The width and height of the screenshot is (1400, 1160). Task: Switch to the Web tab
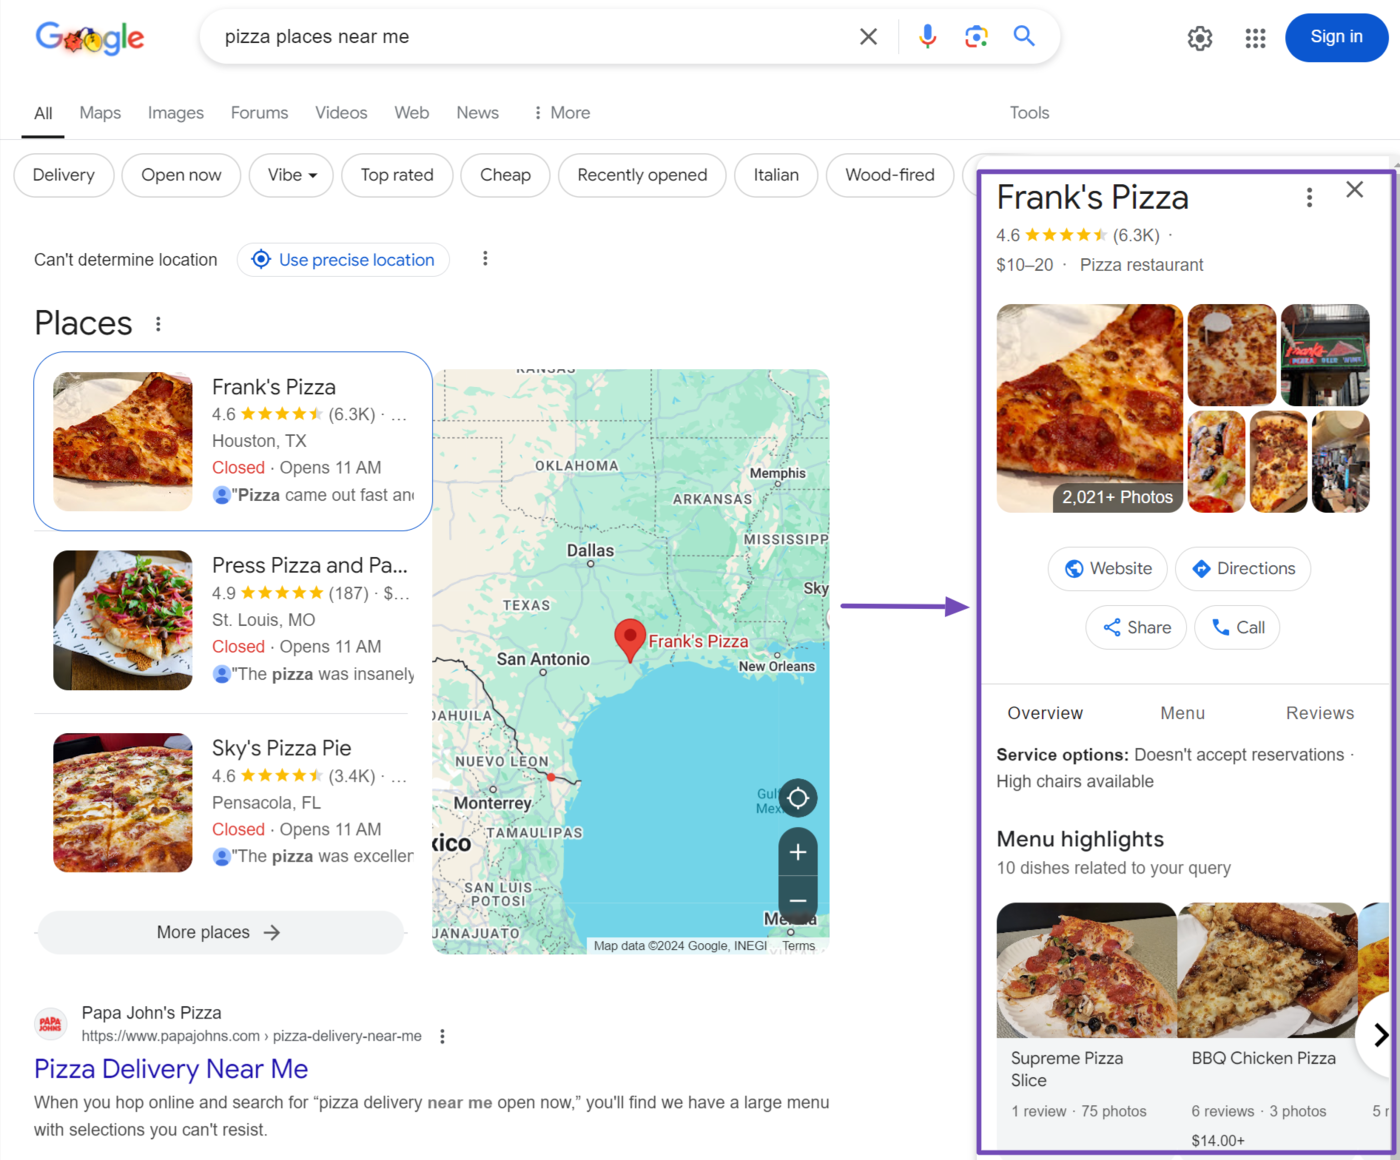tap(412, 113)
